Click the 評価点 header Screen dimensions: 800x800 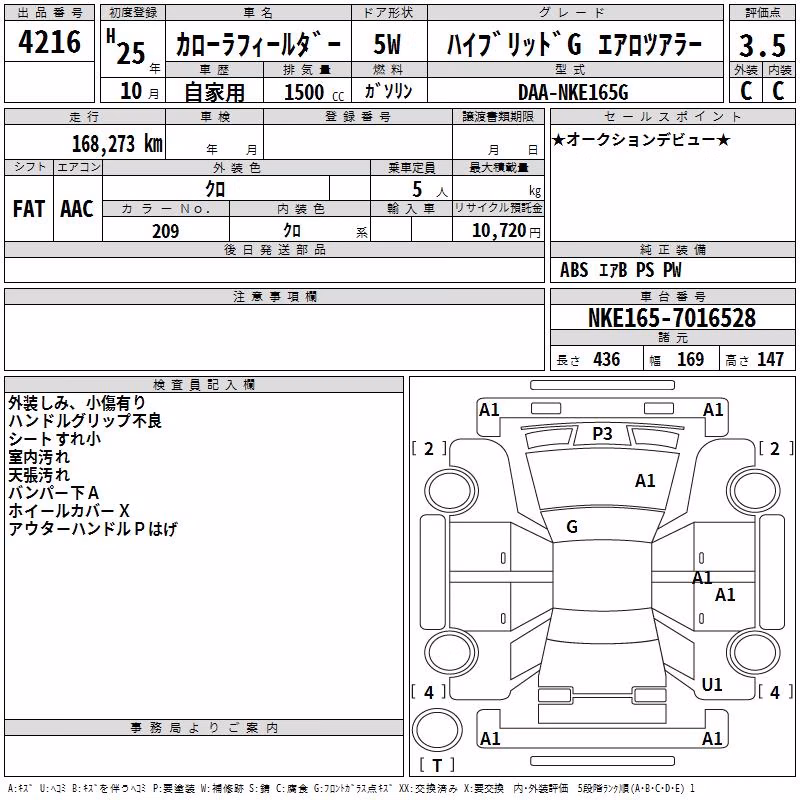click(x=762, y=13)
